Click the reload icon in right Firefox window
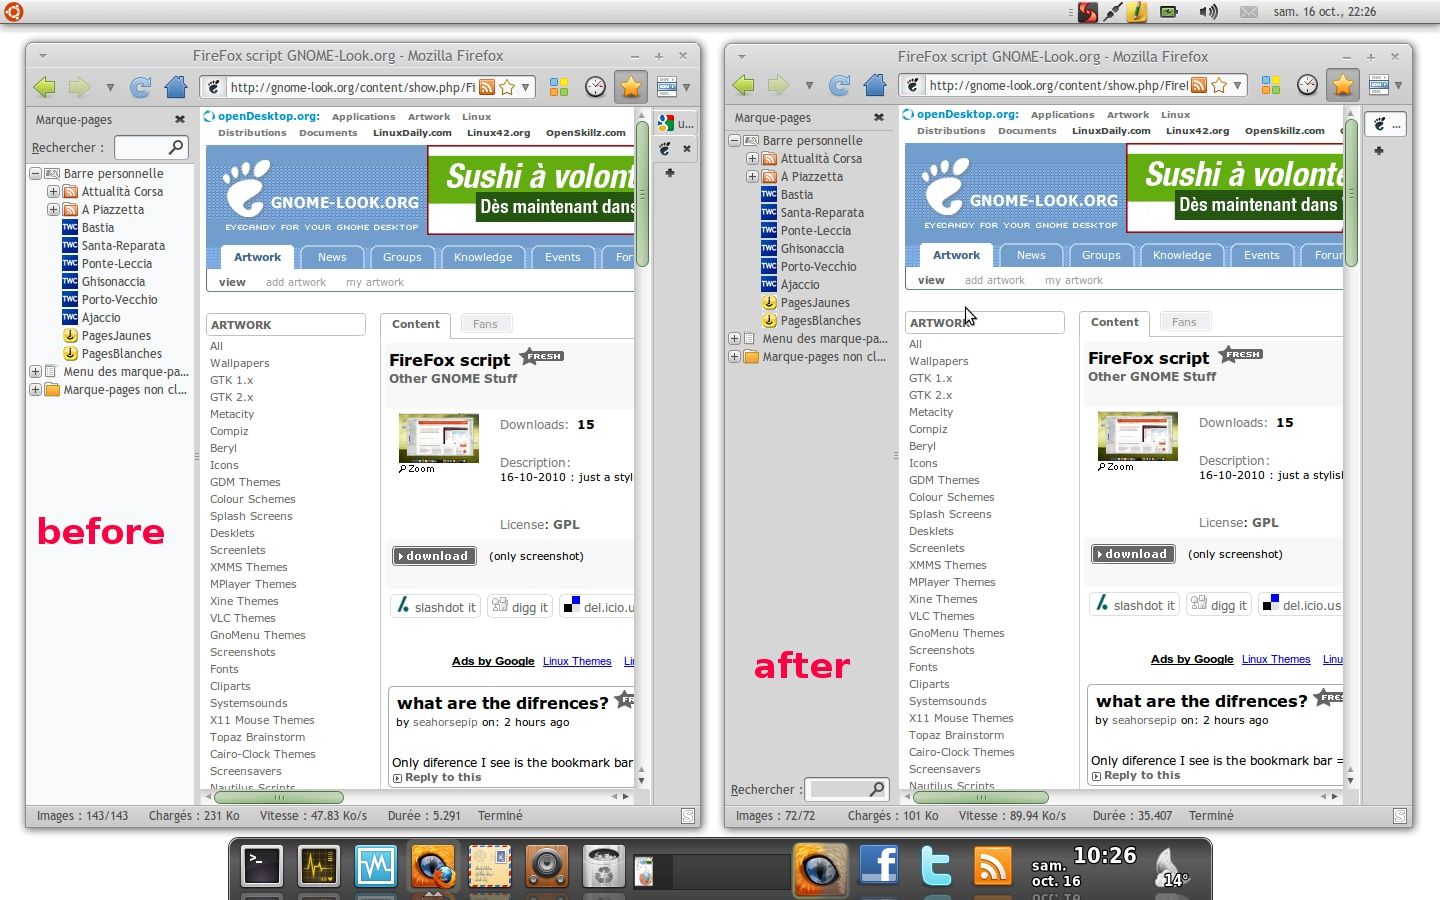 pyautogui.click(x=840, y=85)
